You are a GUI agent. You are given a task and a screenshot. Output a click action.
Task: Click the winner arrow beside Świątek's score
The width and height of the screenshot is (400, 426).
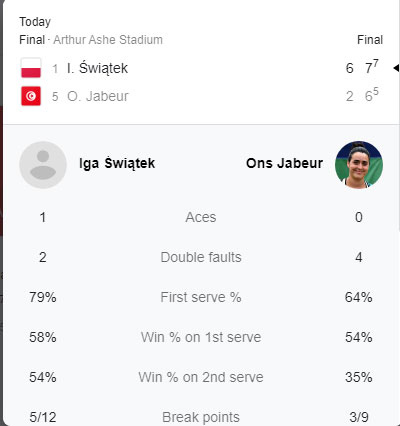(396, 68)
